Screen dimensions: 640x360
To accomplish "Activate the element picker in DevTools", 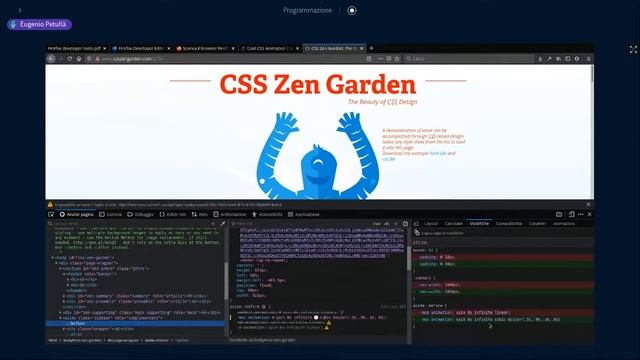I will 51,214.
